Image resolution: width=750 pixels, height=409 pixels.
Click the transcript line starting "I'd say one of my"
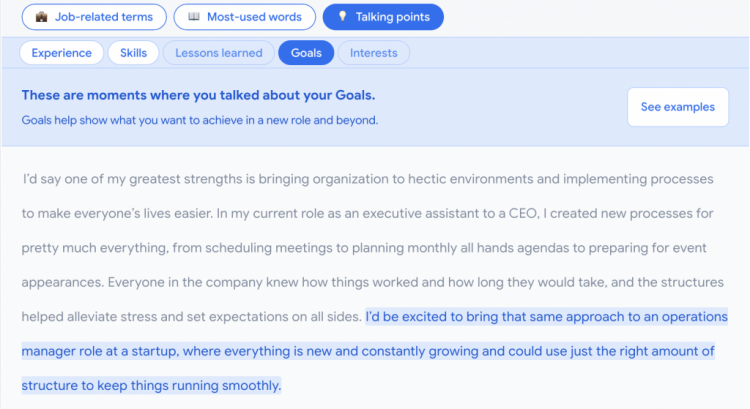click(368, 179)
